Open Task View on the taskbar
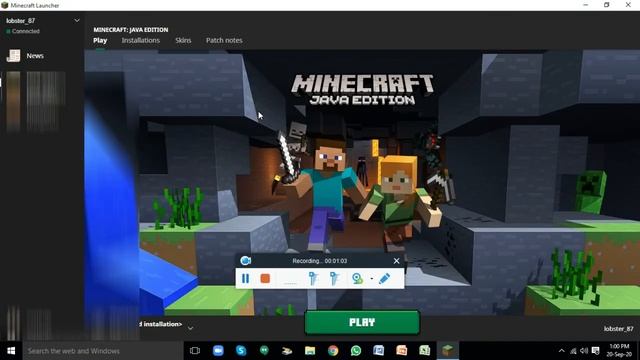The image size is (640, 360). click(195, 351)
